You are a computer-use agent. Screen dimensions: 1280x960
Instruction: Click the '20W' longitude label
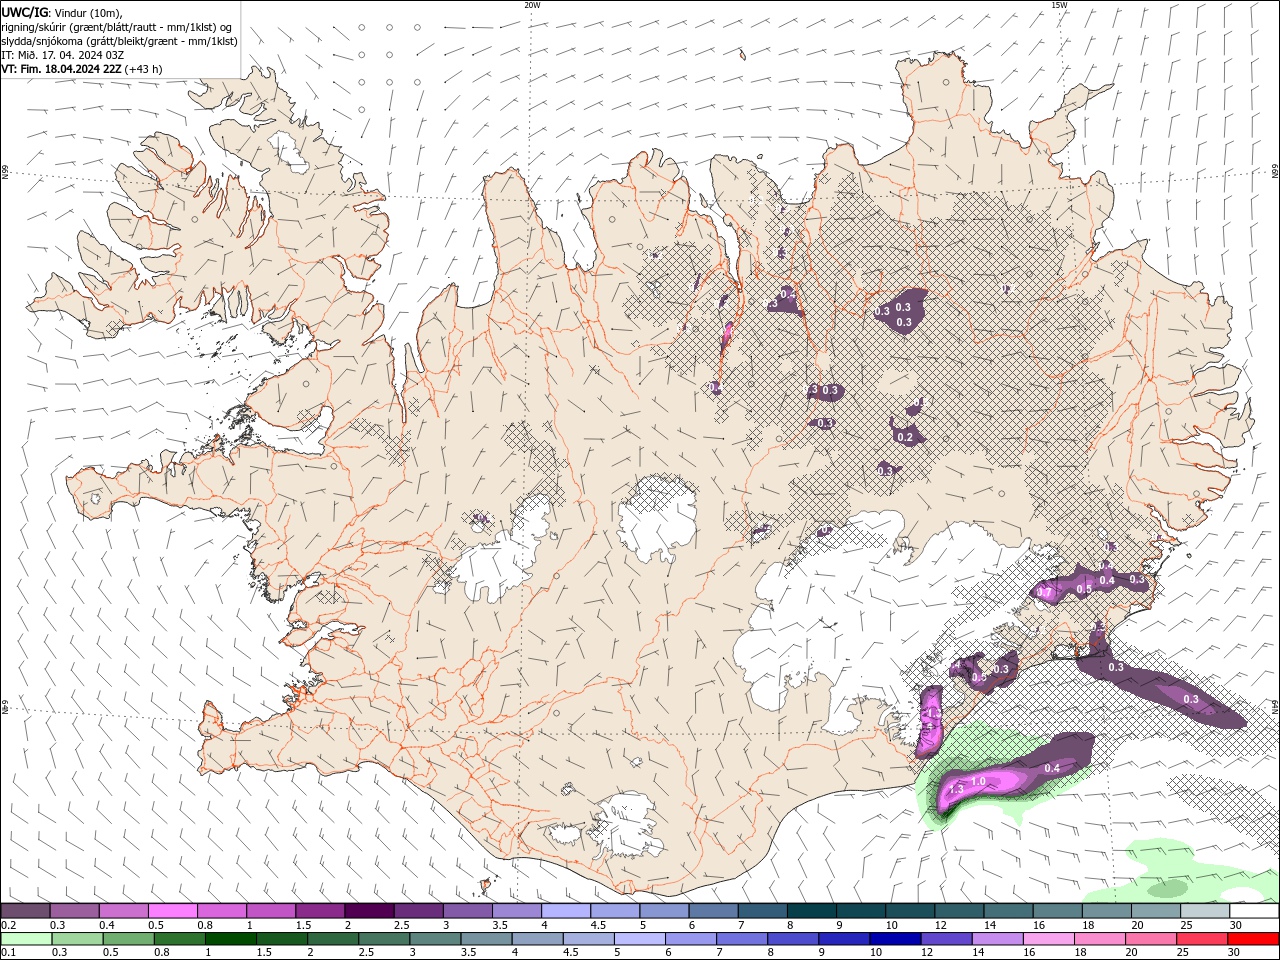(531, 5)
